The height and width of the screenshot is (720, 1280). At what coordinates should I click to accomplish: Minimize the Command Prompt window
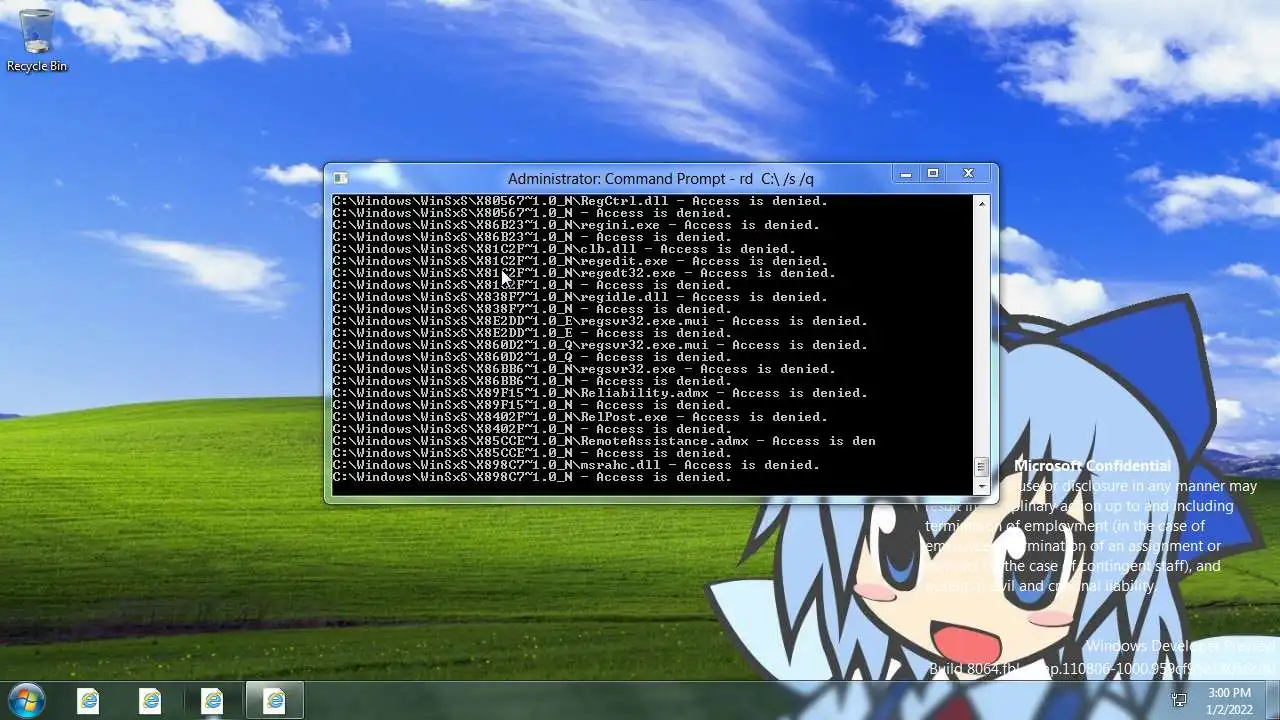tap(905, 174)
